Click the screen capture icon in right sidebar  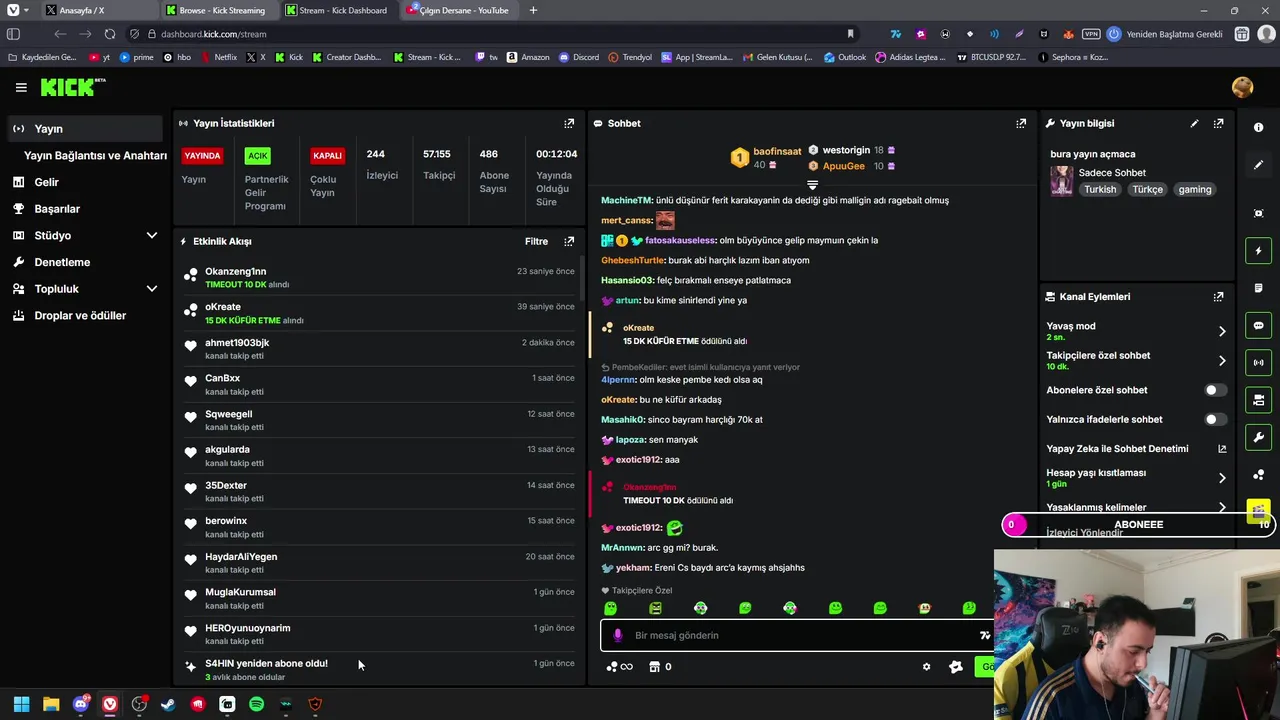(1258, 213)
